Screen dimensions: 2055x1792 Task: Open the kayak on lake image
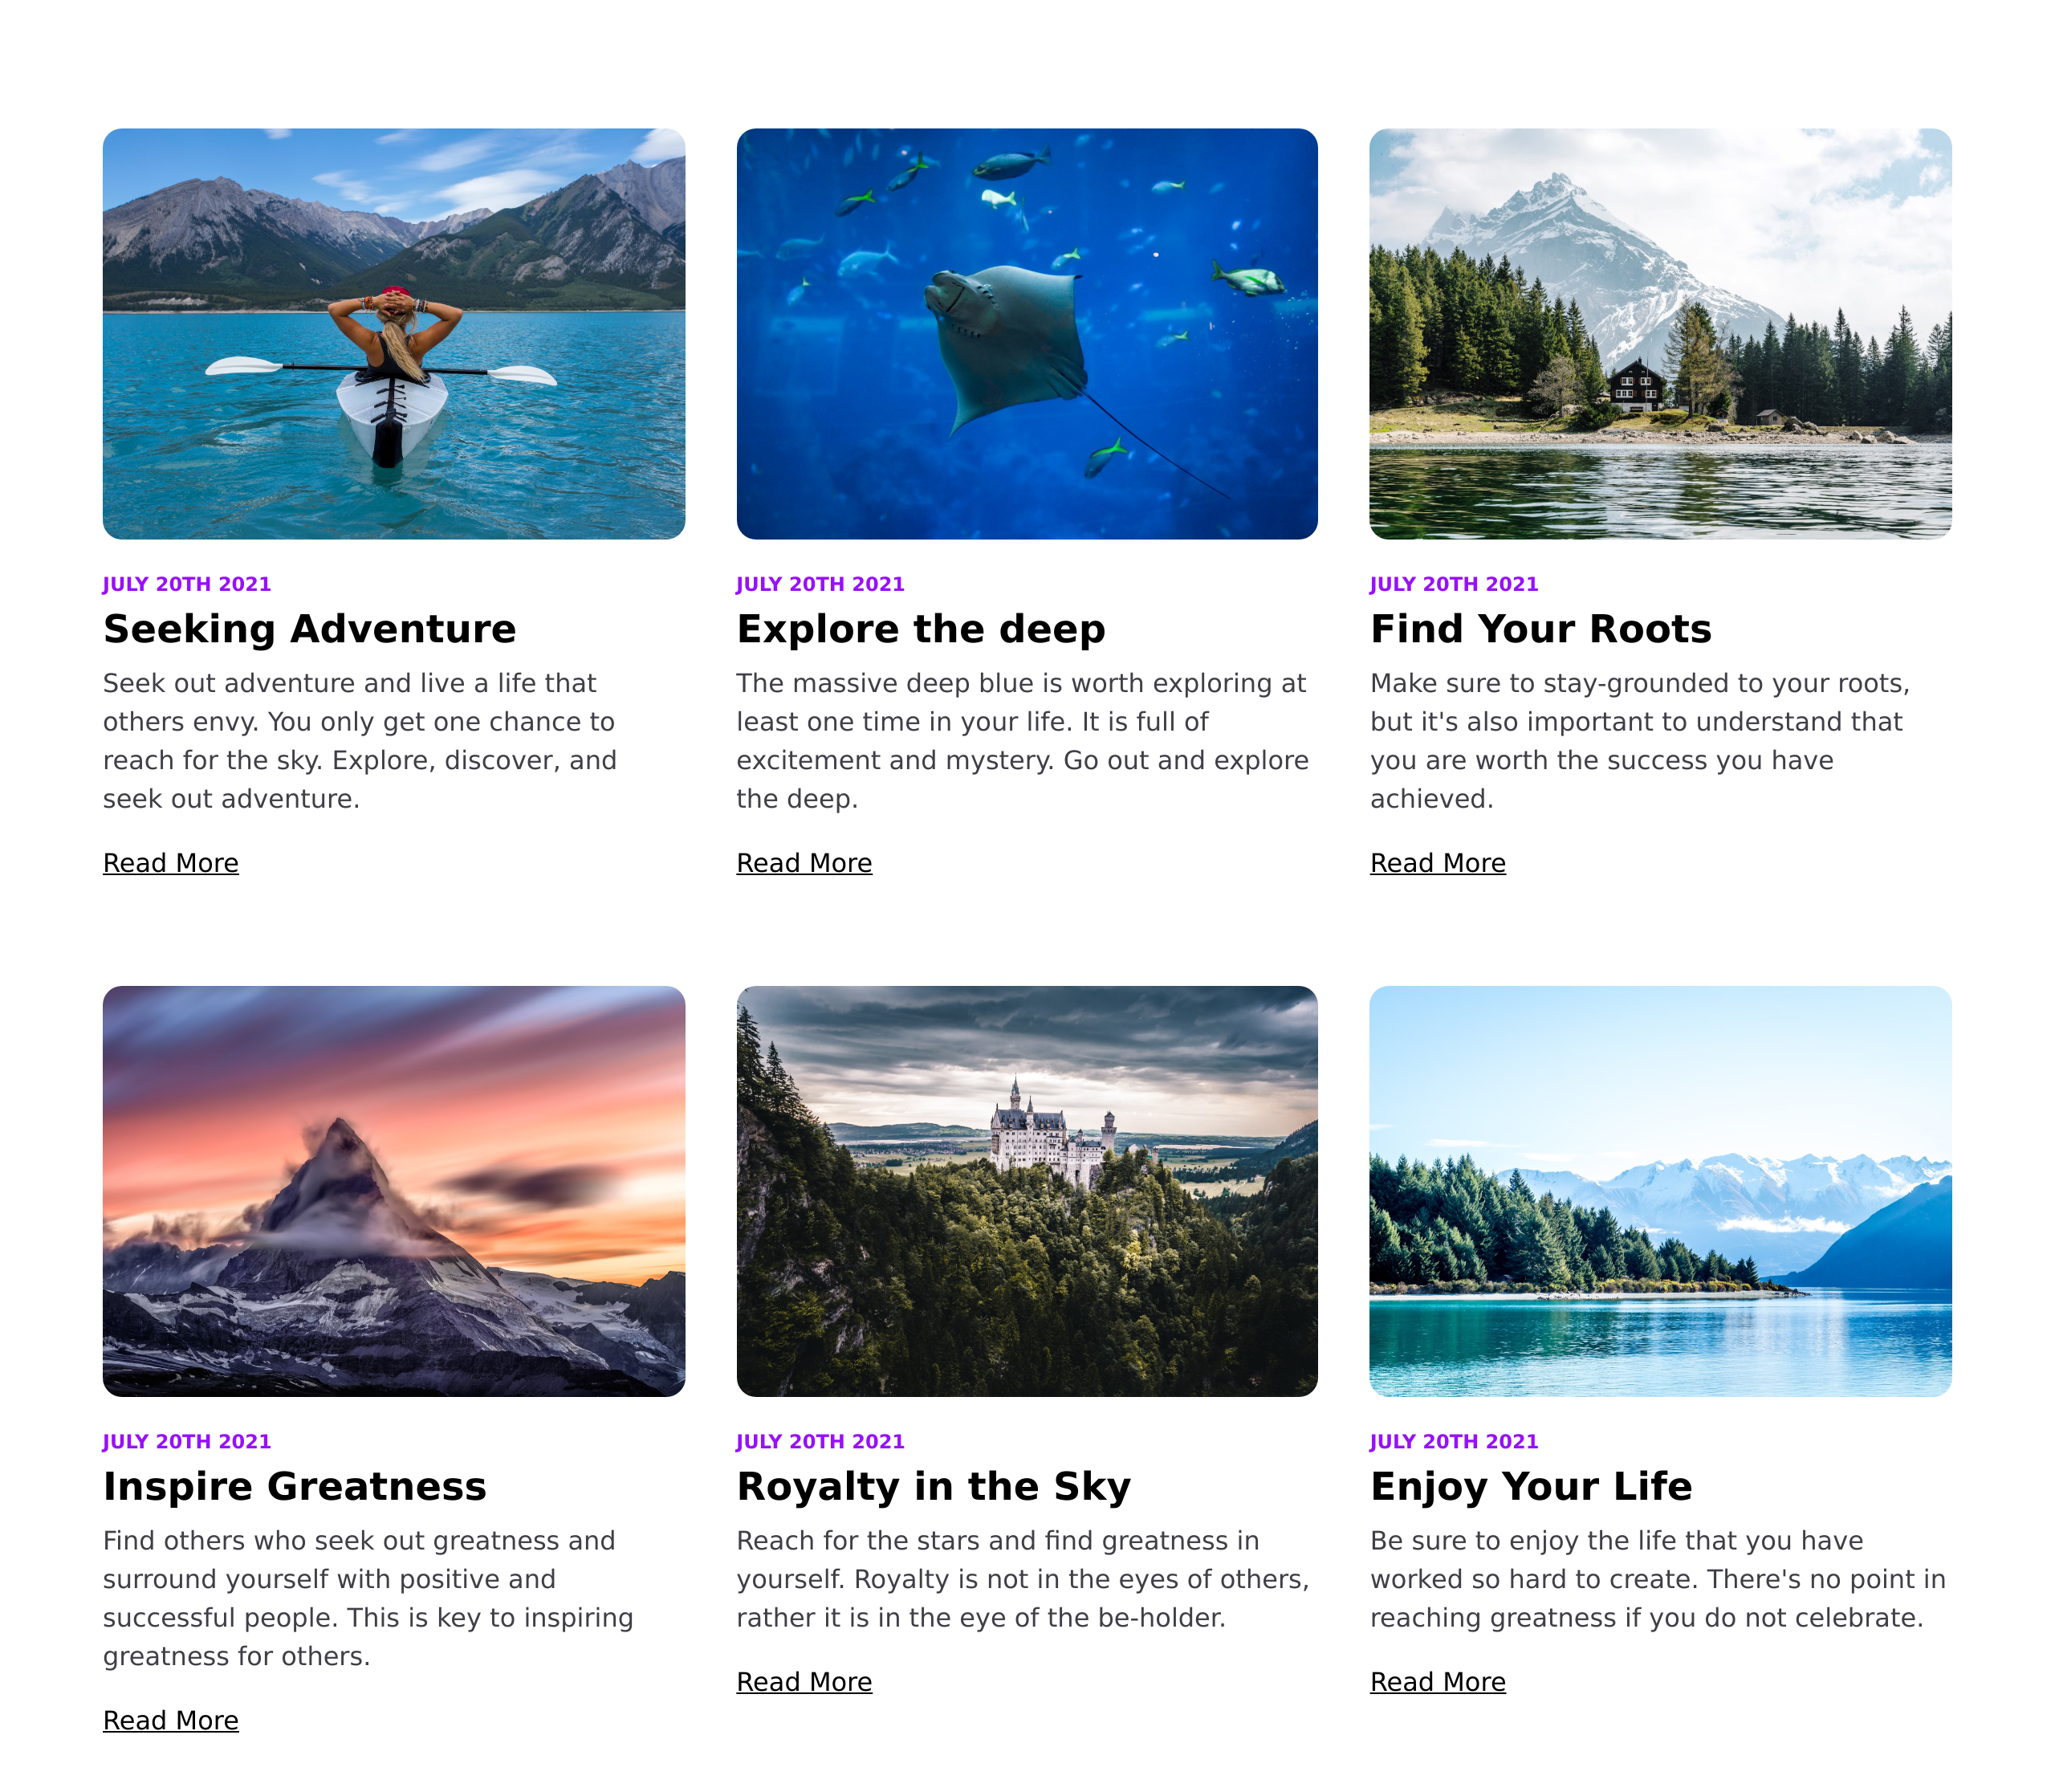coord(394,334)
